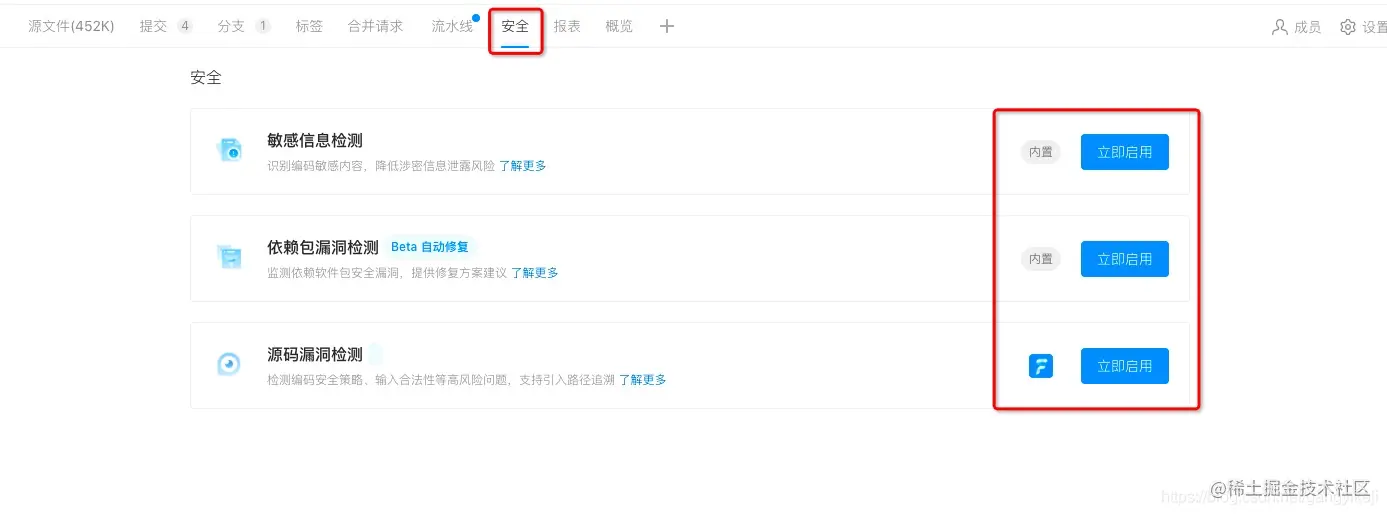Click the blue F provider logo icon

tap(1041, 366)
